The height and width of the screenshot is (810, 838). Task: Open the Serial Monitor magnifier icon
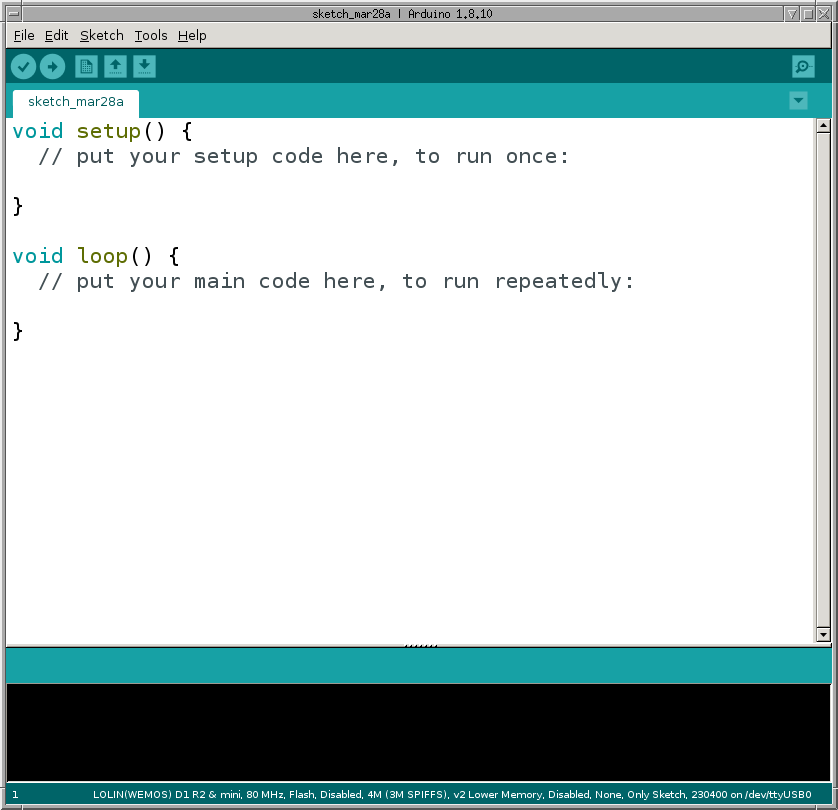tap(803, 67)
